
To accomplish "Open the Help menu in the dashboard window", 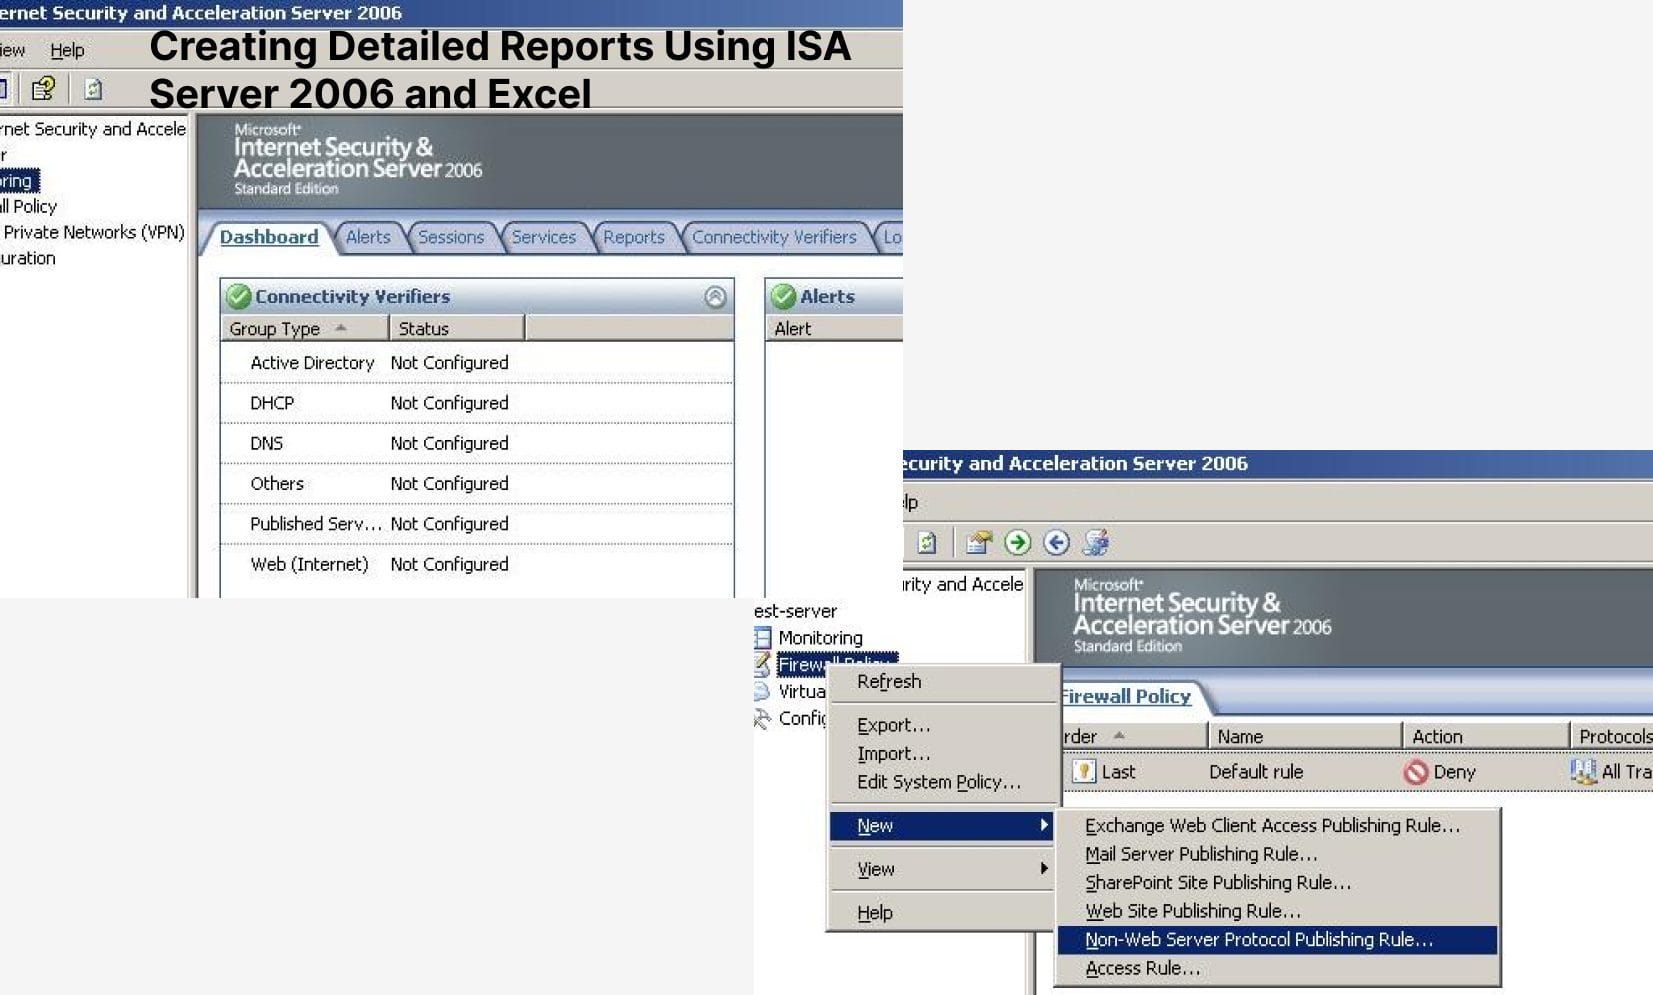I will 67,50.
